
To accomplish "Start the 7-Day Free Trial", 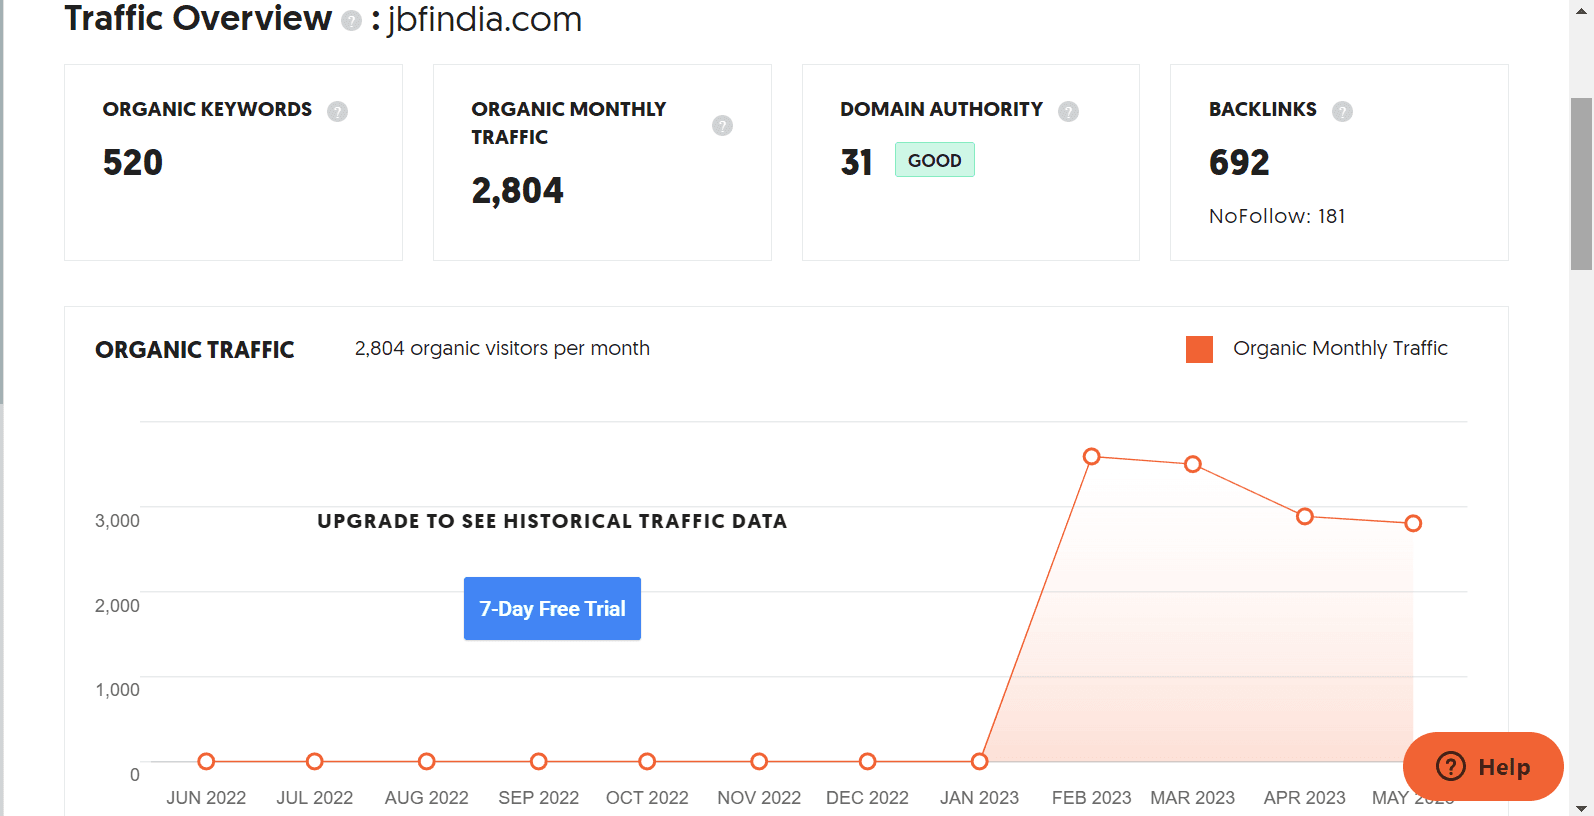I will (x=552, y=608).
